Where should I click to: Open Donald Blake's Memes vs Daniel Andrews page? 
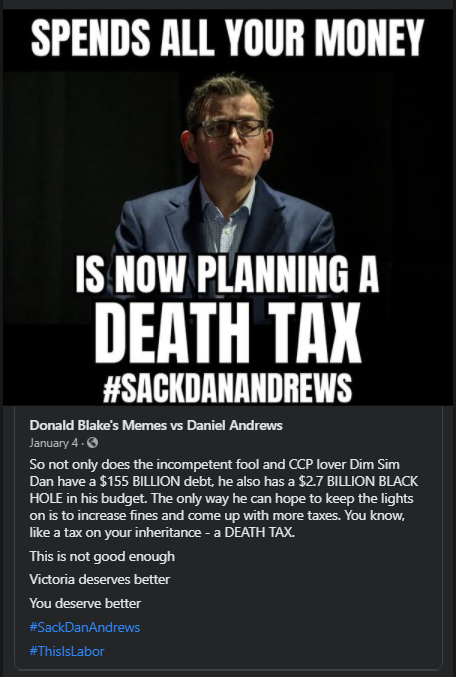click(156, 426)
